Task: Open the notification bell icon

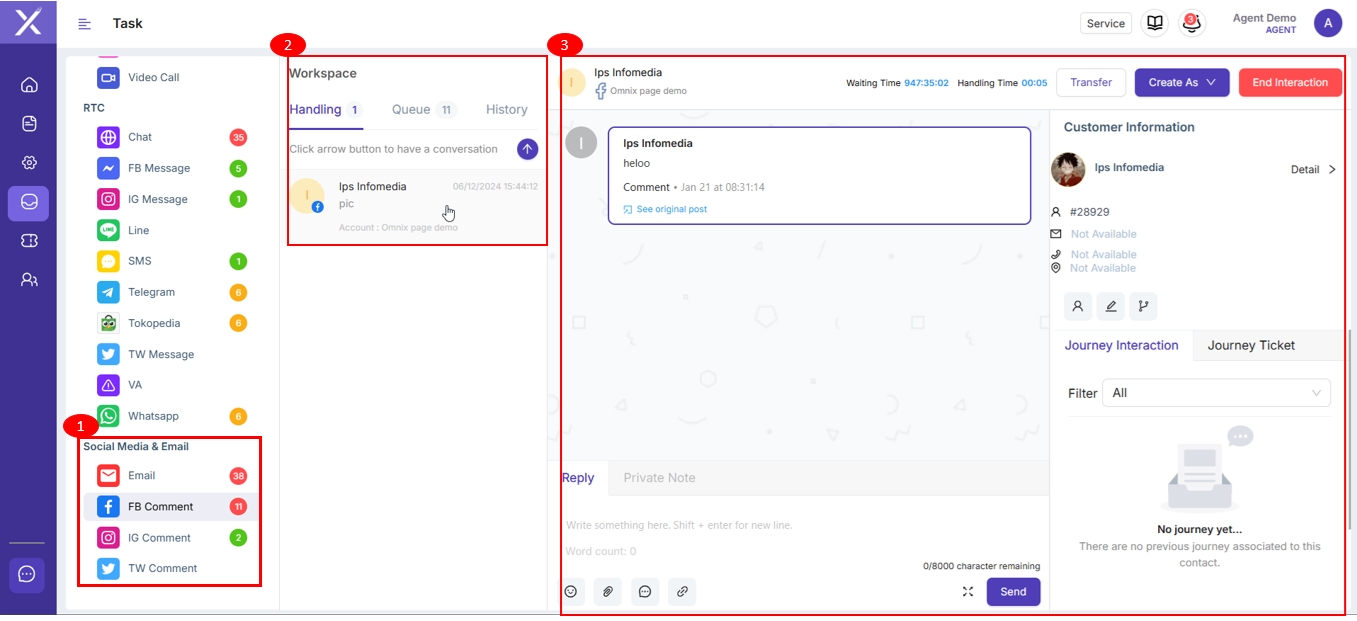Action: point(1191,23)
